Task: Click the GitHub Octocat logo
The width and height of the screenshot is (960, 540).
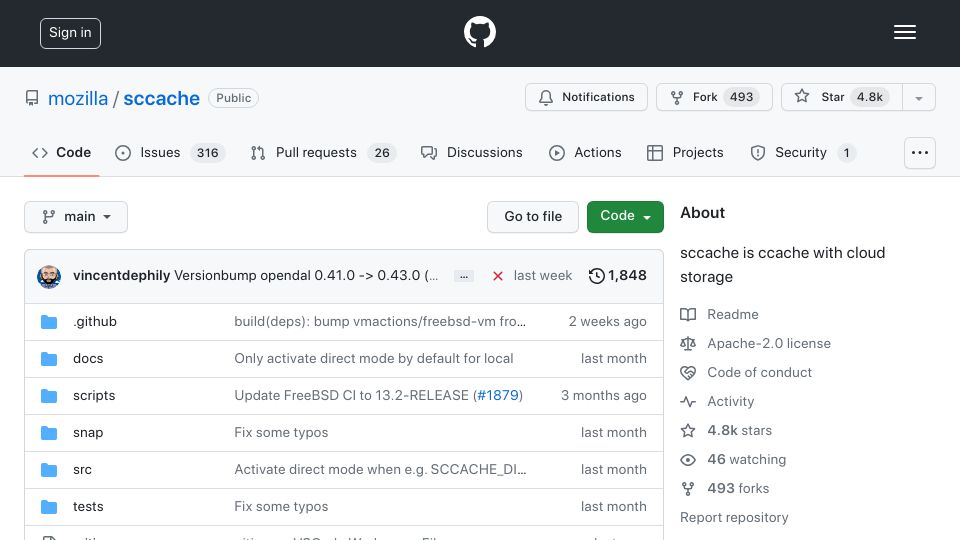Action: (x=479, y=32)
